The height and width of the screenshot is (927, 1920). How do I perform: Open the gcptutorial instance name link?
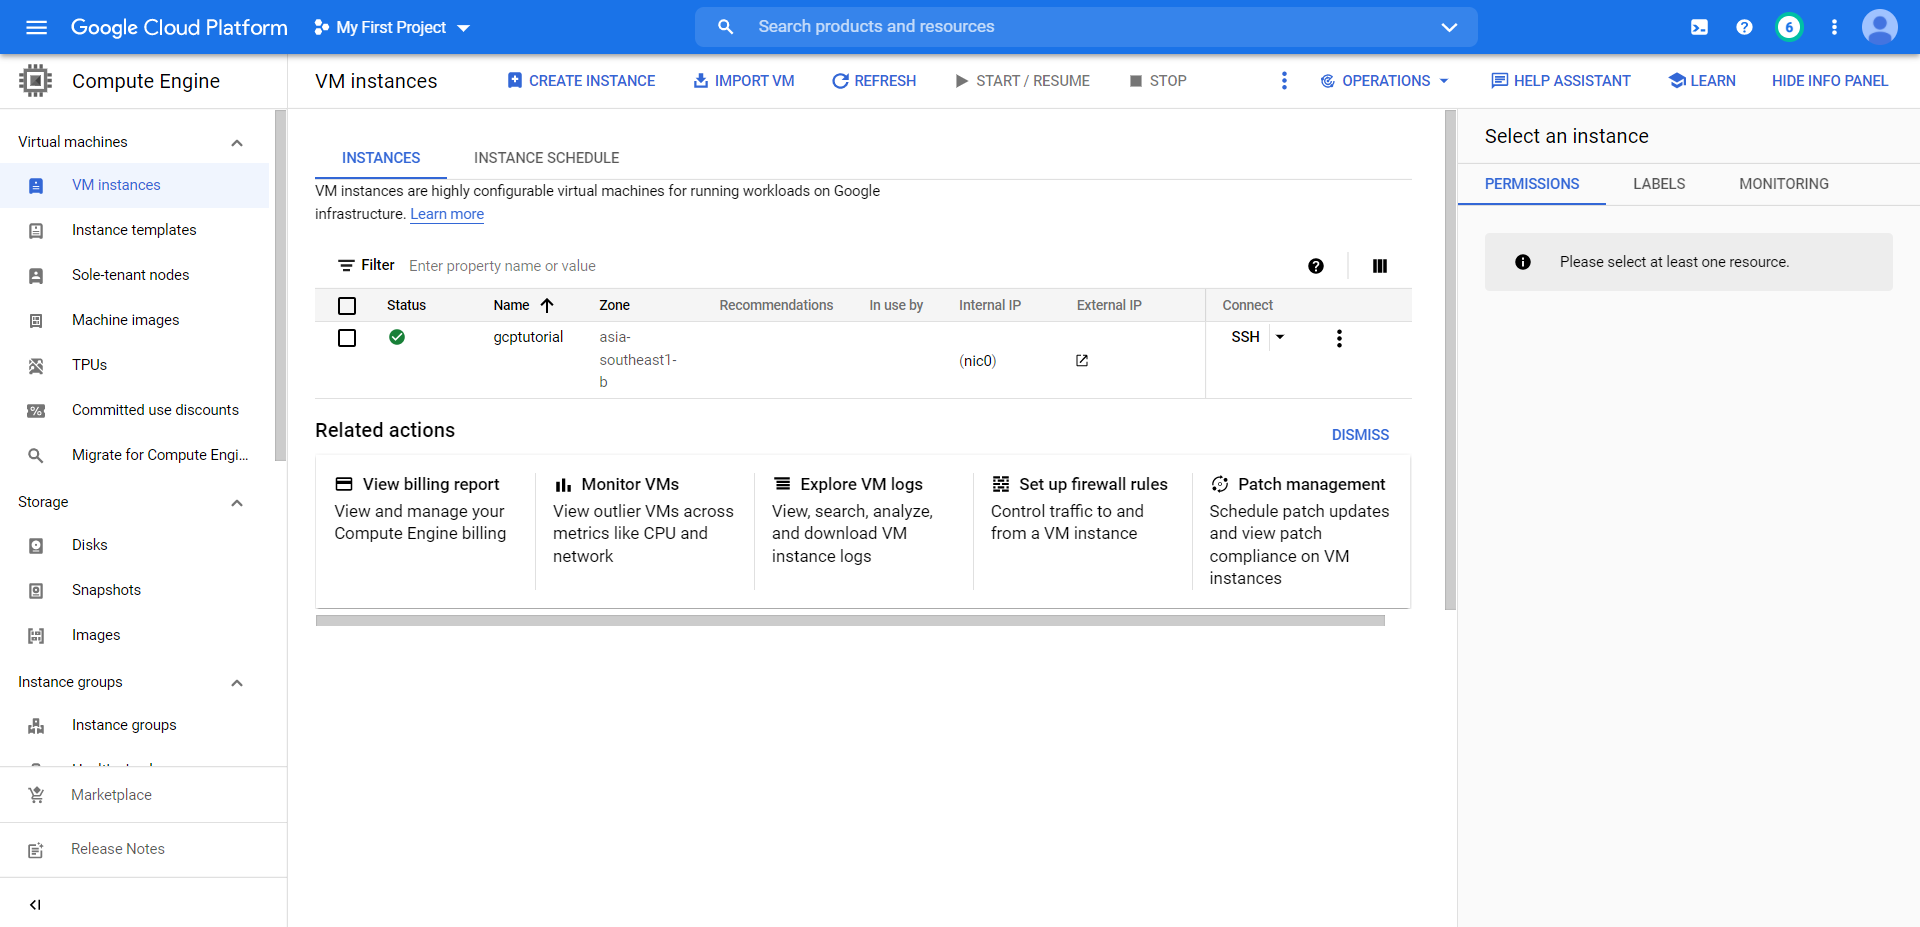coord(528,337)
